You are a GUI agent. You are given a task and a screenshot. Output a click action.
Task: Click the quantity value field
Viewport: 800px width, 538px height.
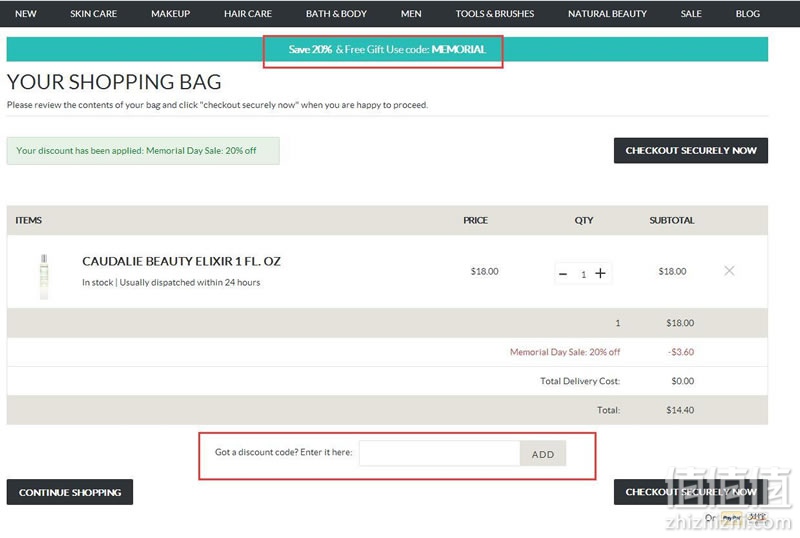[x=583, y=275]
